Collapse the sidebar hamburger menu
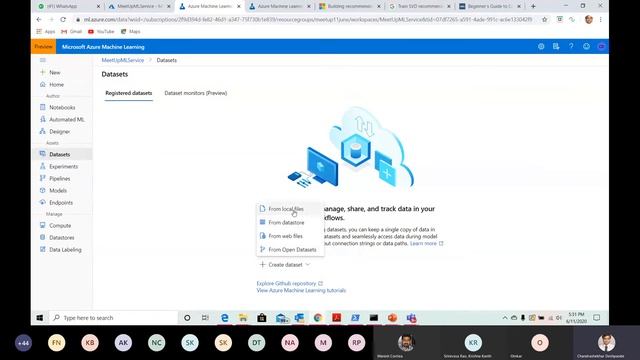 [42, 60]
